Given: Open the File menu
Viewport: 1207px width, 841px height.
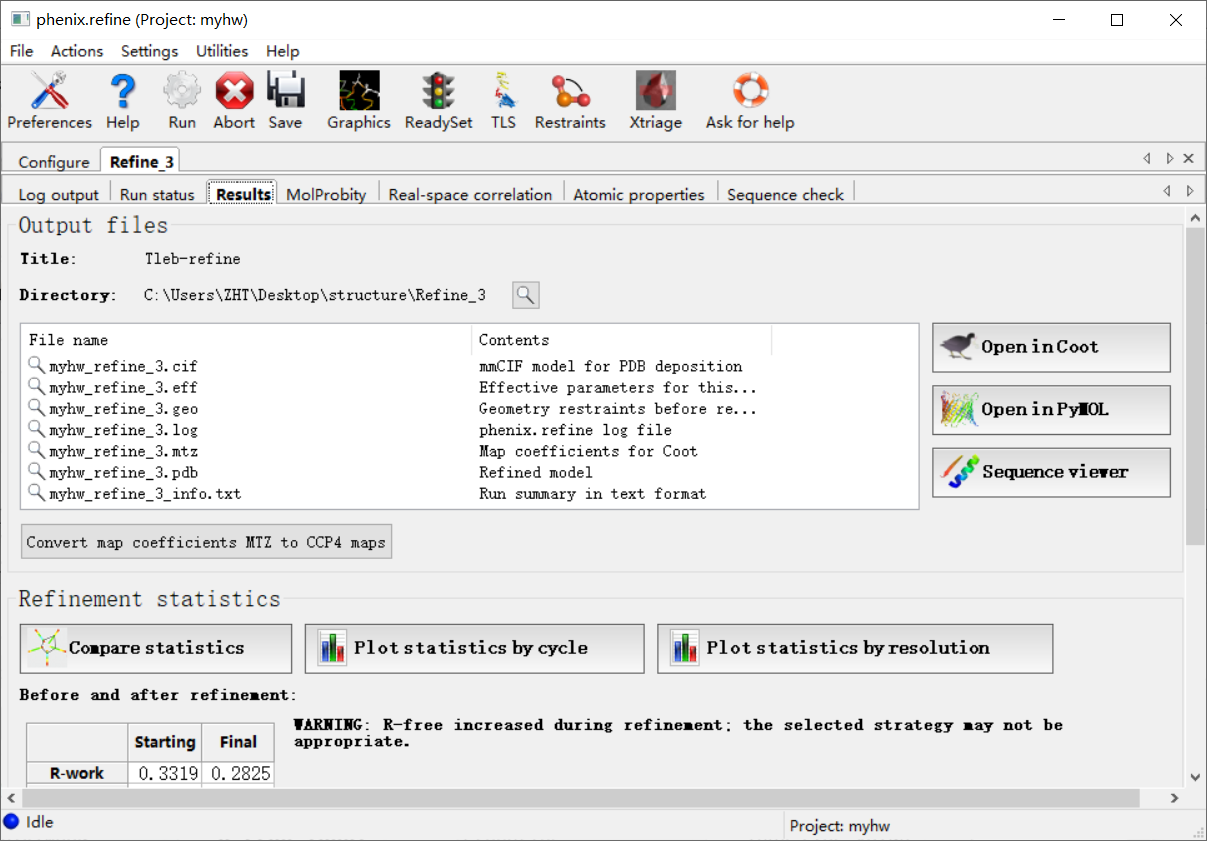Looking at the screenshot, I should [x=21, y=51].
